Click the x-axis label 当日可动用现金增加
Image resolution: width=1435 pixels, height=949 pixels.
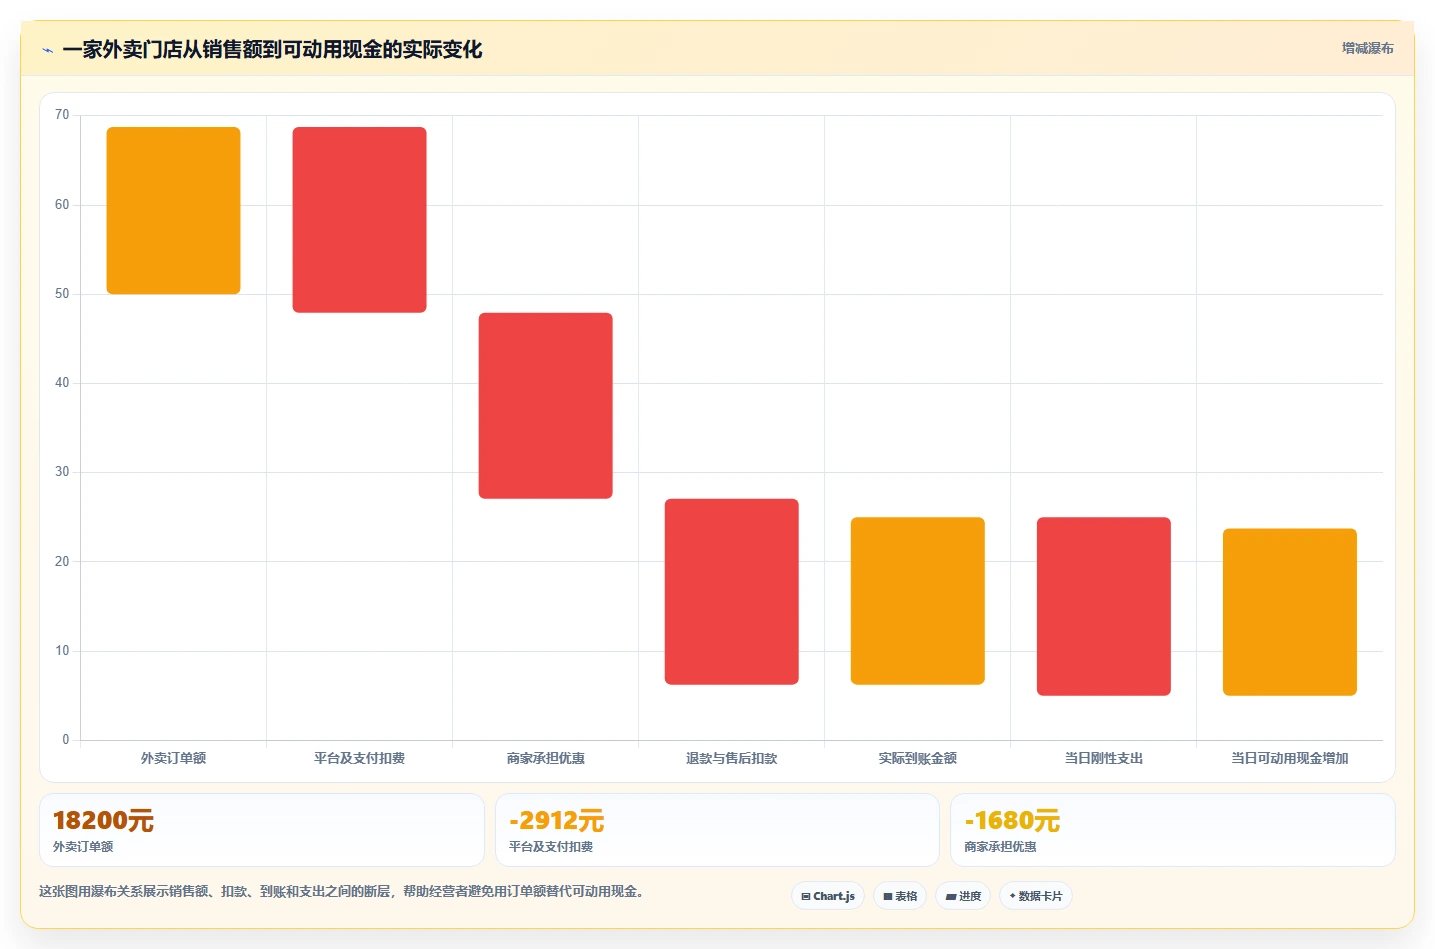click(x=1290, y=758)
